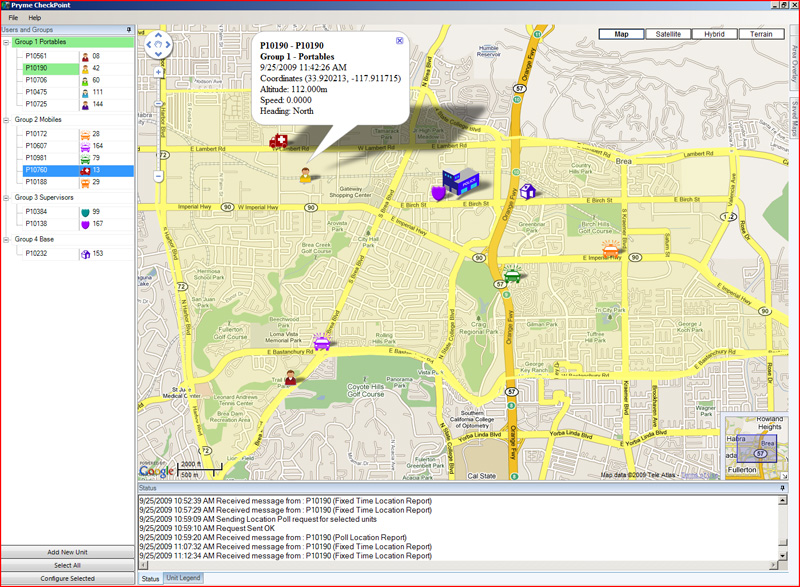Open the Area Overlay side tab

point(794,65)
